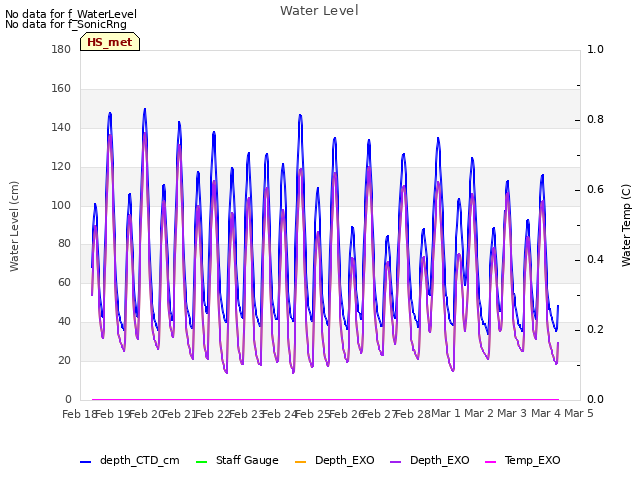
Task: Click the blue depth_CTD_cm legend swatch
Action: 85,462
